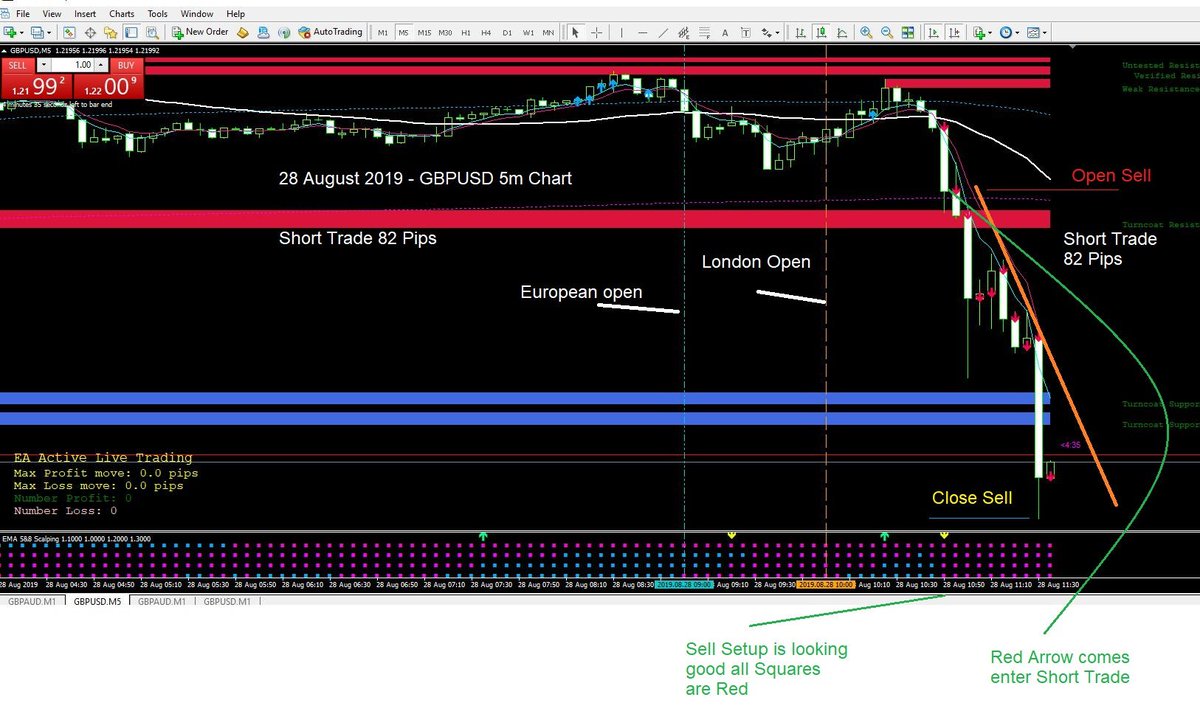Viewport: 1200px width, 714px height.
Task: Expand the New Chart dropdown arrow
Action: pos(23,32)
